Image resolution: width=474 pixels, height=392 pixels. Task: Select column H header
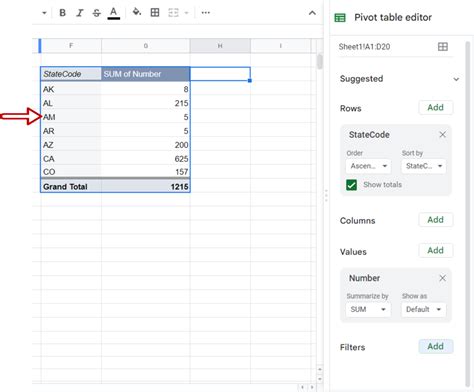coord(220,46)
